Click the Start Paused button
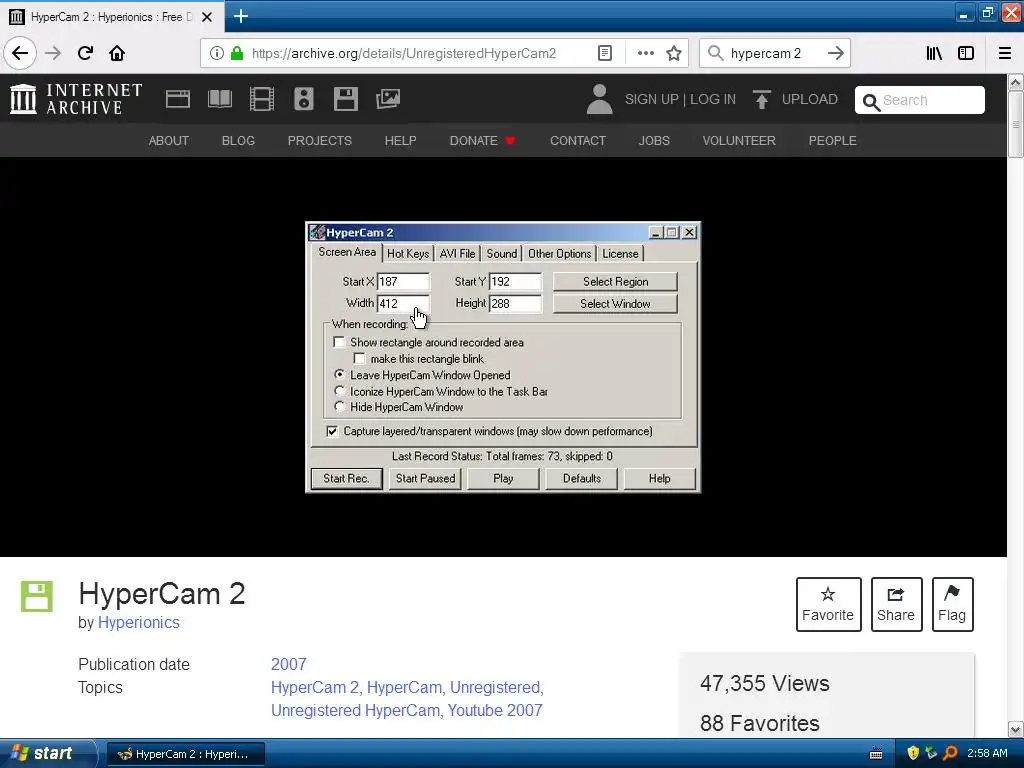This screenshot has height=768, width=1024. pyautogui.click(x=425, y=478)
